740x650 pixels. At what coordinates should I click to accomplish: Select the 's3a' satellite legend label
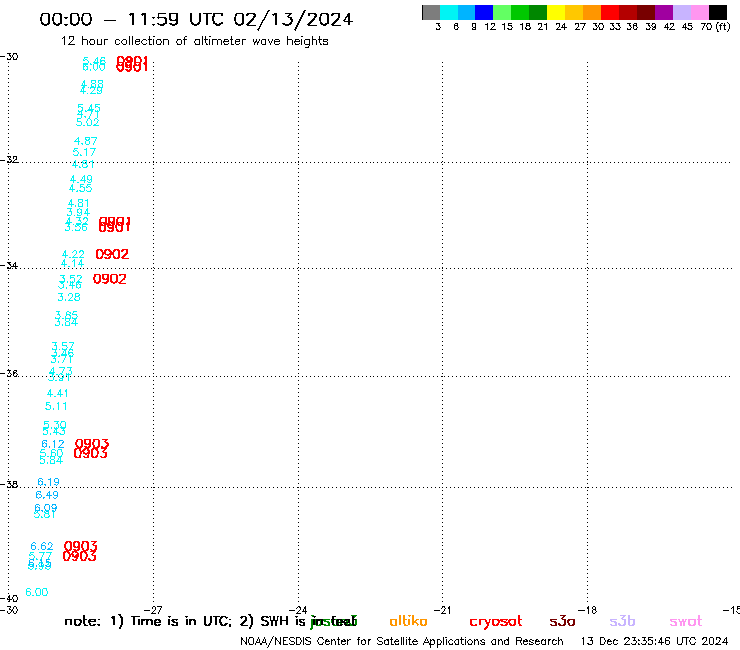tap(562, 622)
